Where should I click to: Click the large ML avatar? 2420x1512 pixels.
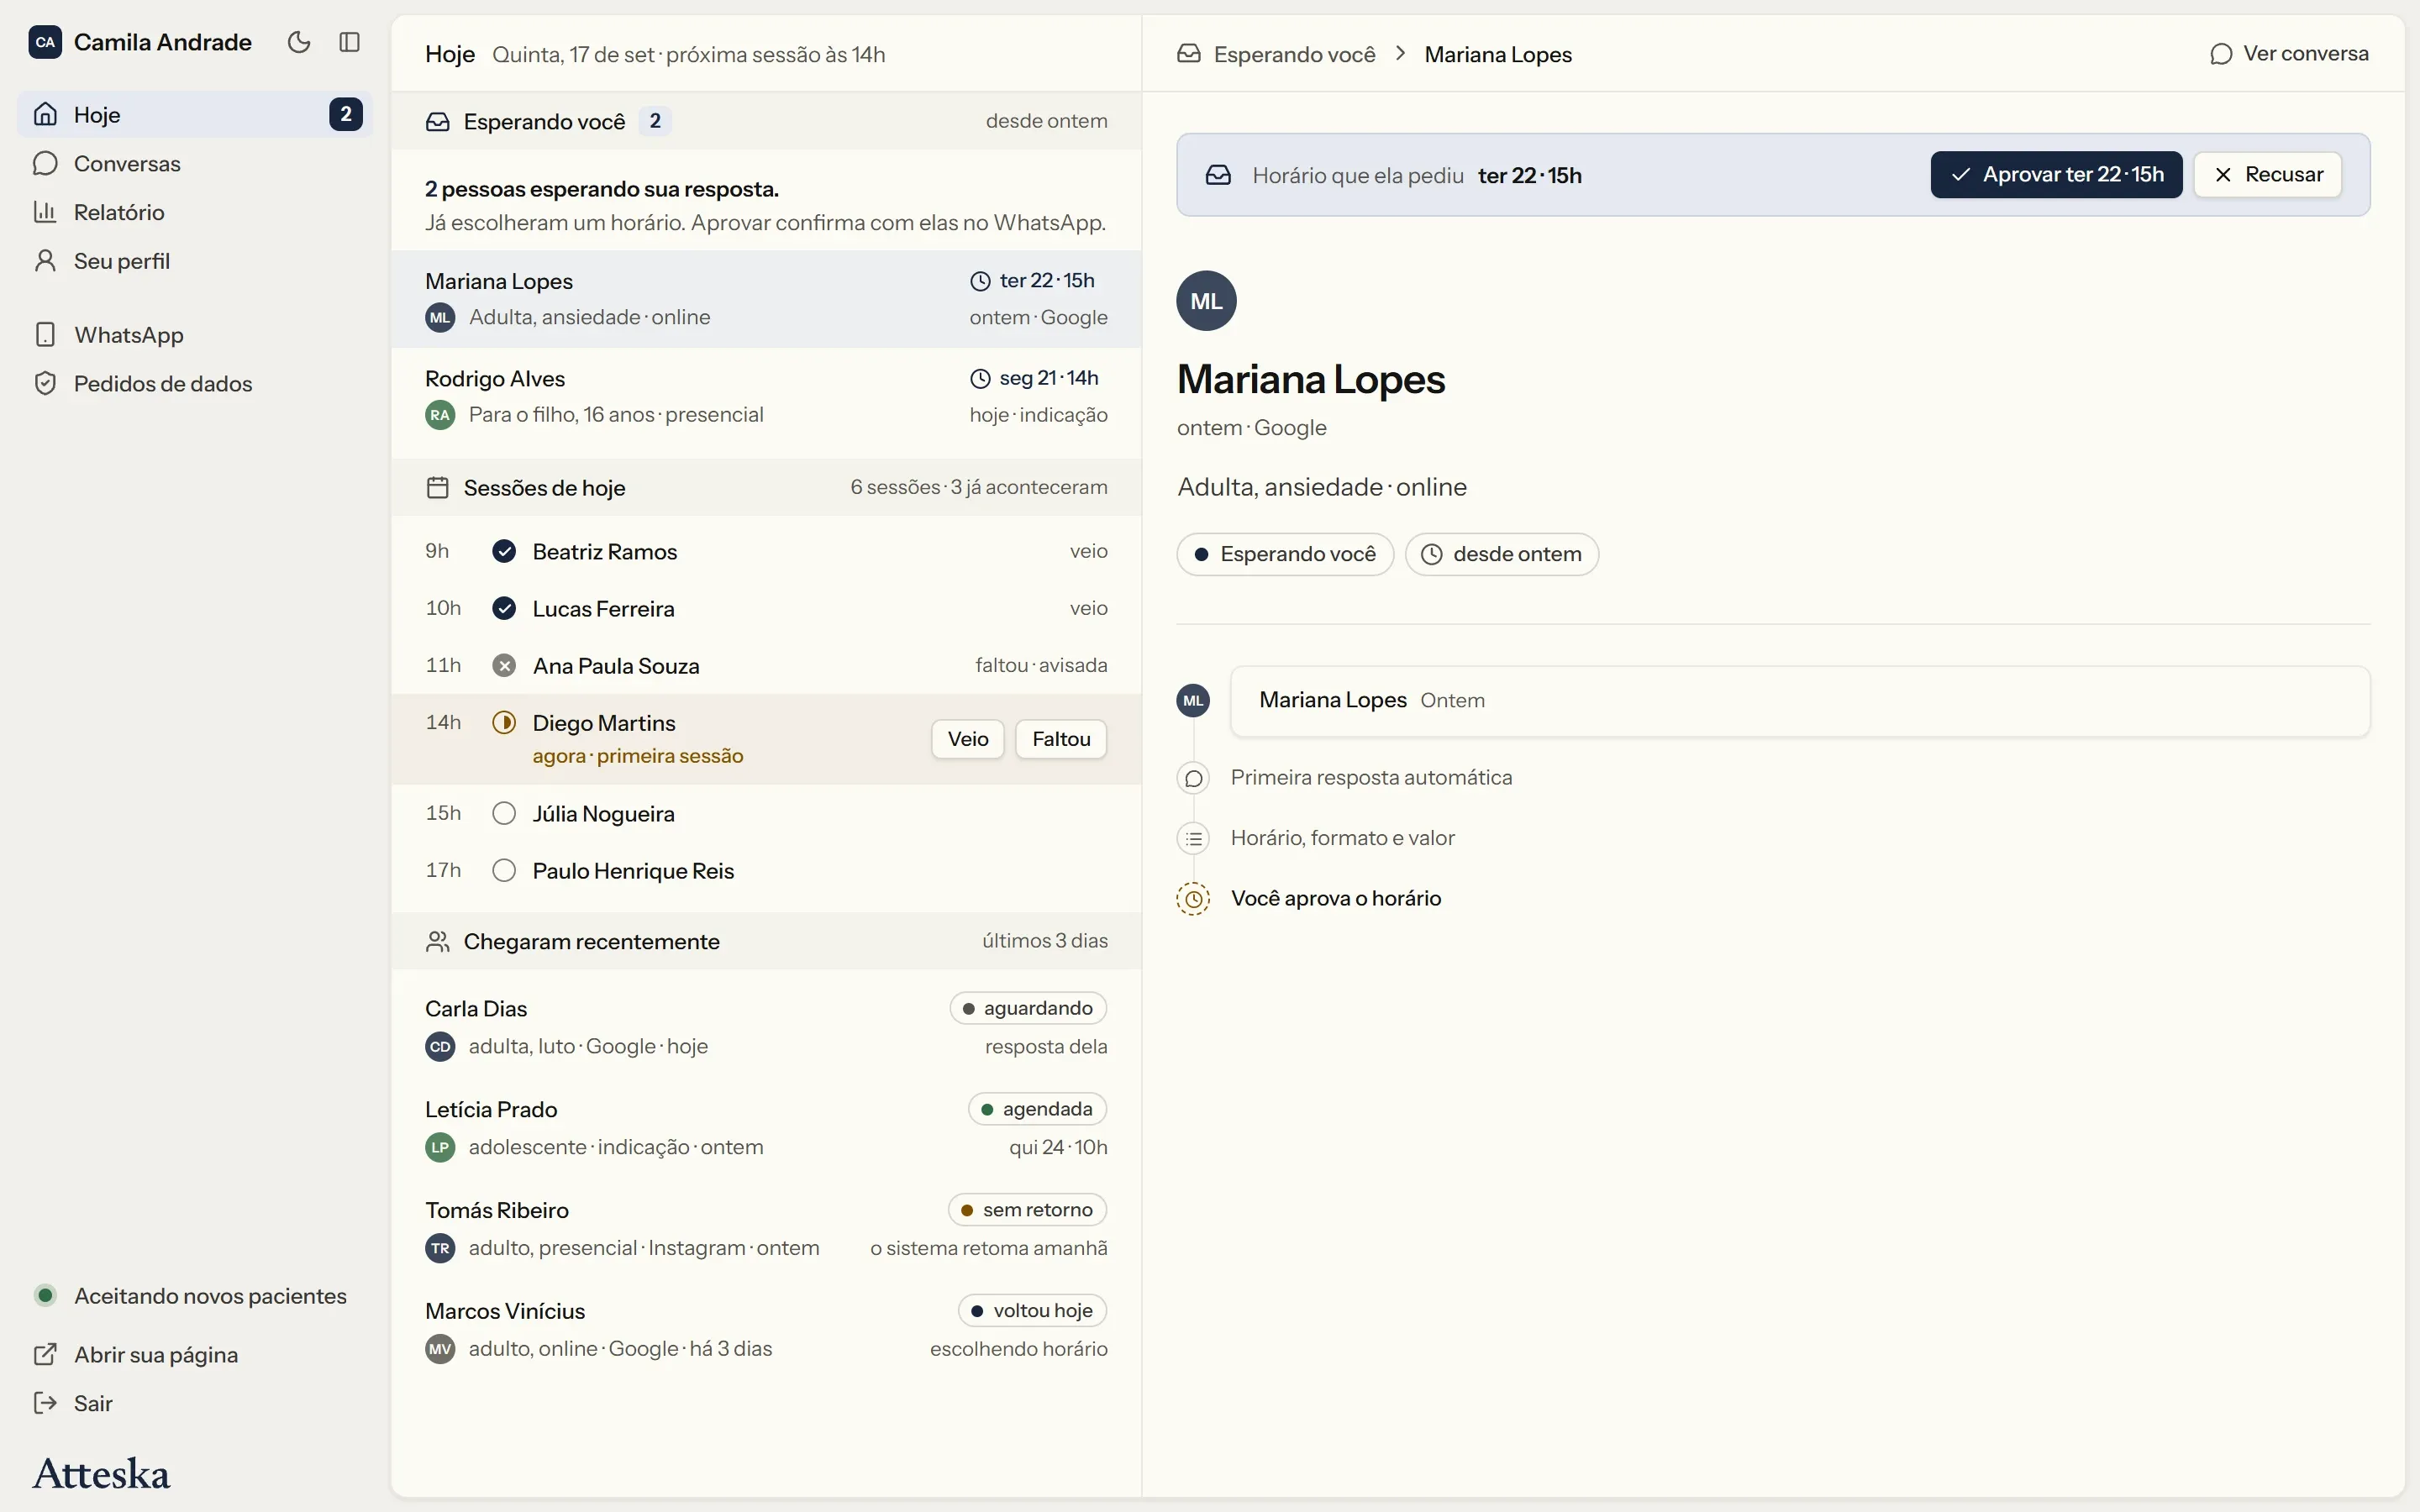[x=1206, y=301]
